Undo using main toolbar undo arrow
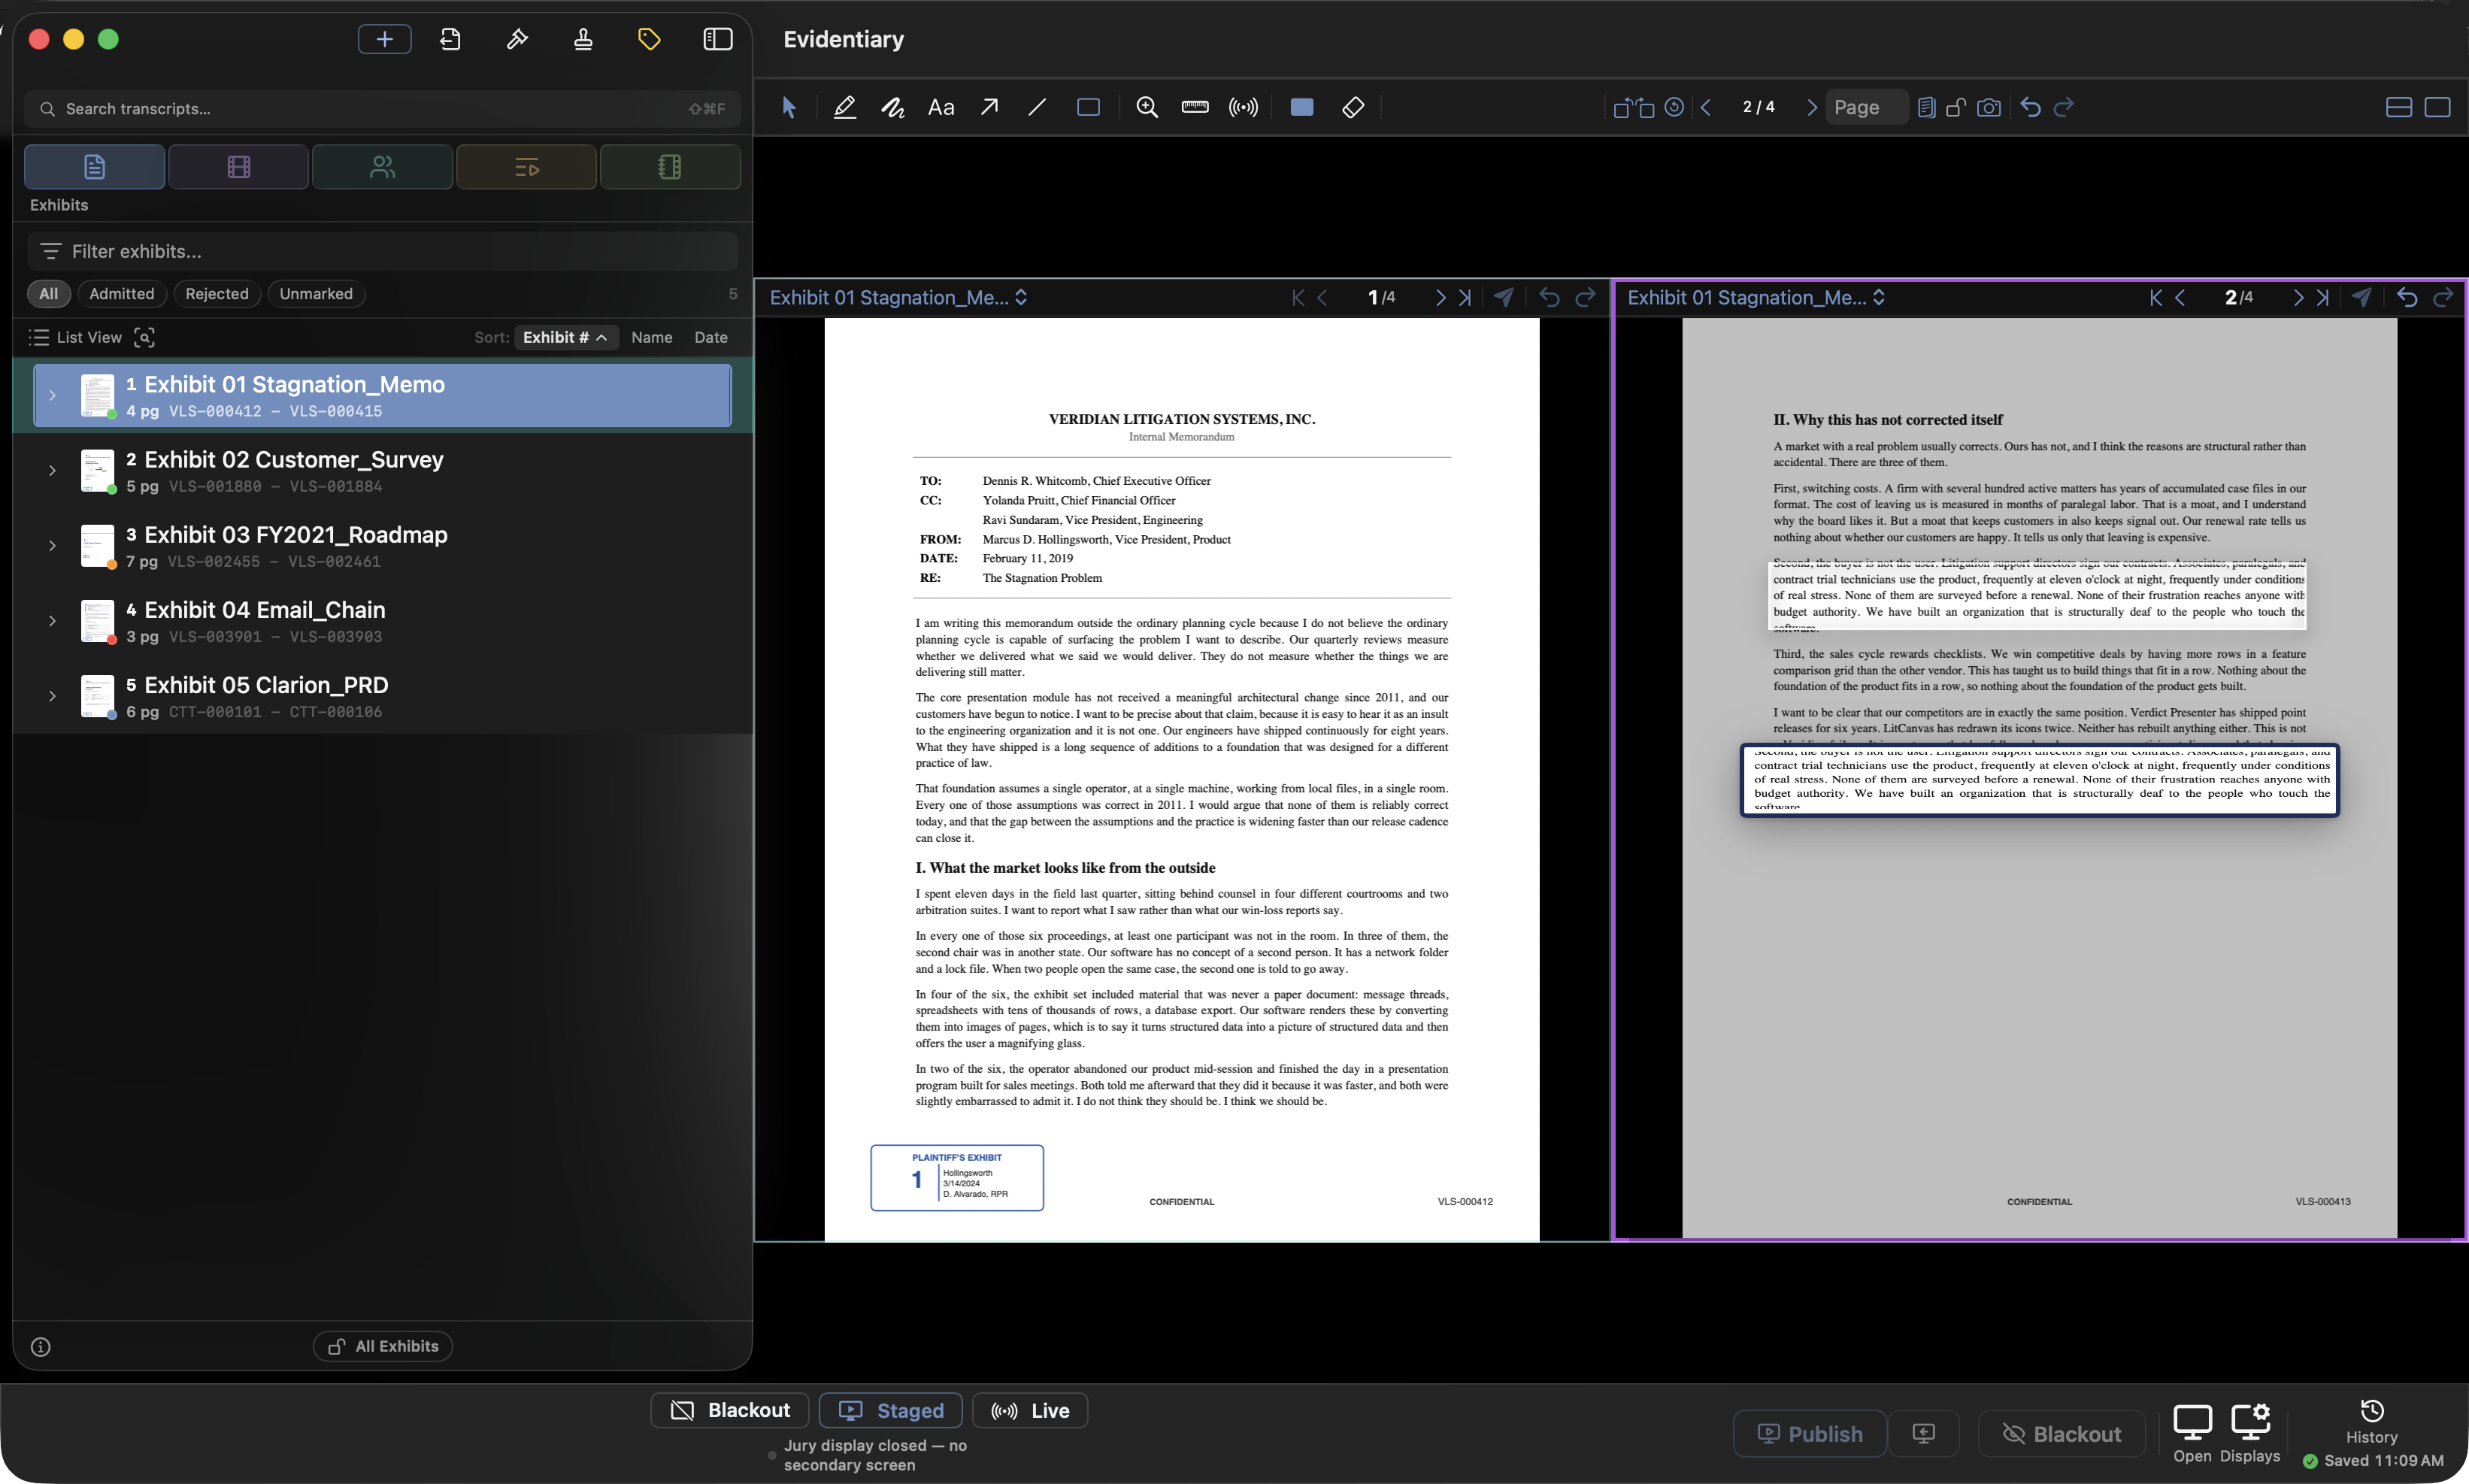Image resolution: width=2469 pixels, height=1484 pixels. tap(2030, 107)
